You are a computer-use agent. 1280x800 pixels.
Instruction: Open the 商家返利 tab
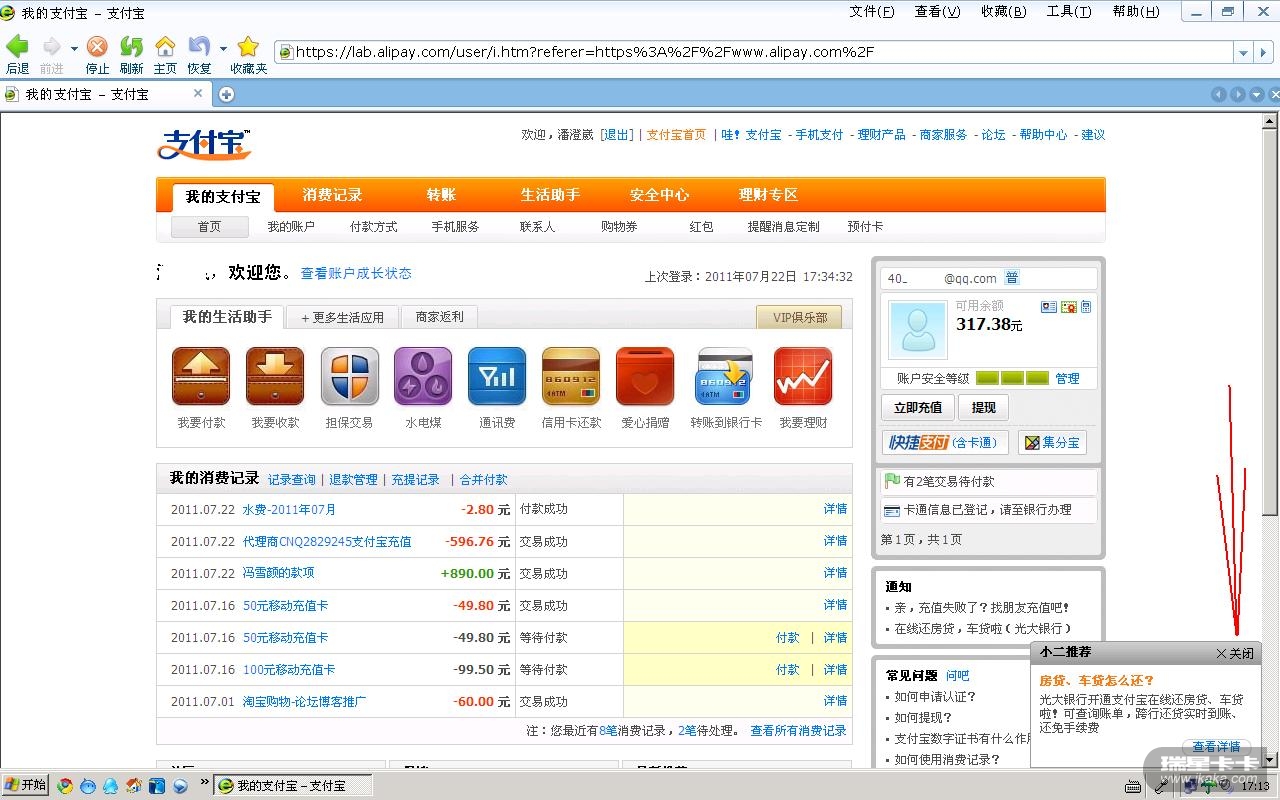[439, 317]
